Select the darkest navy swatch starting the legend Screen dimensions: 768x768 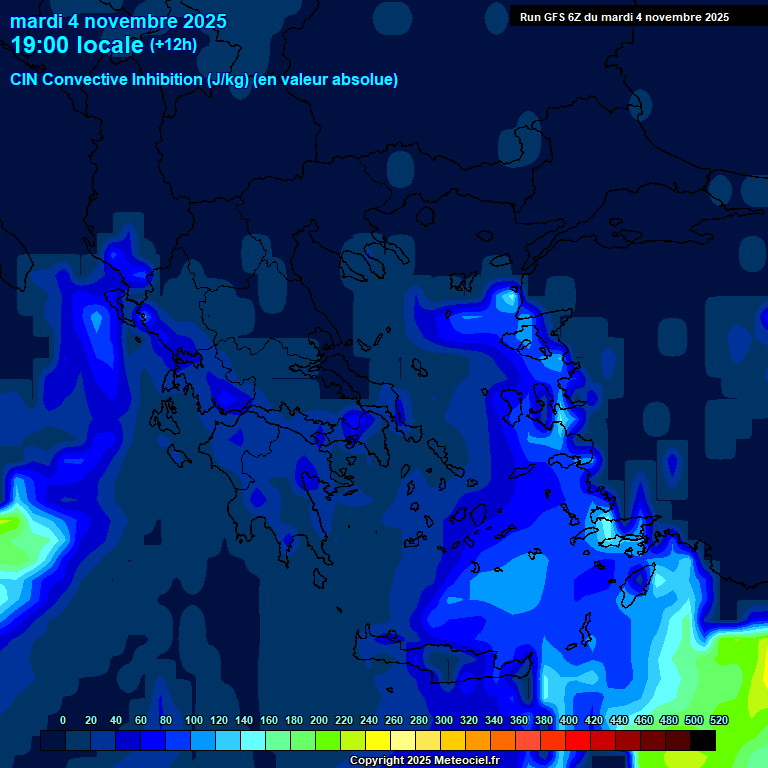click(53, 741)
